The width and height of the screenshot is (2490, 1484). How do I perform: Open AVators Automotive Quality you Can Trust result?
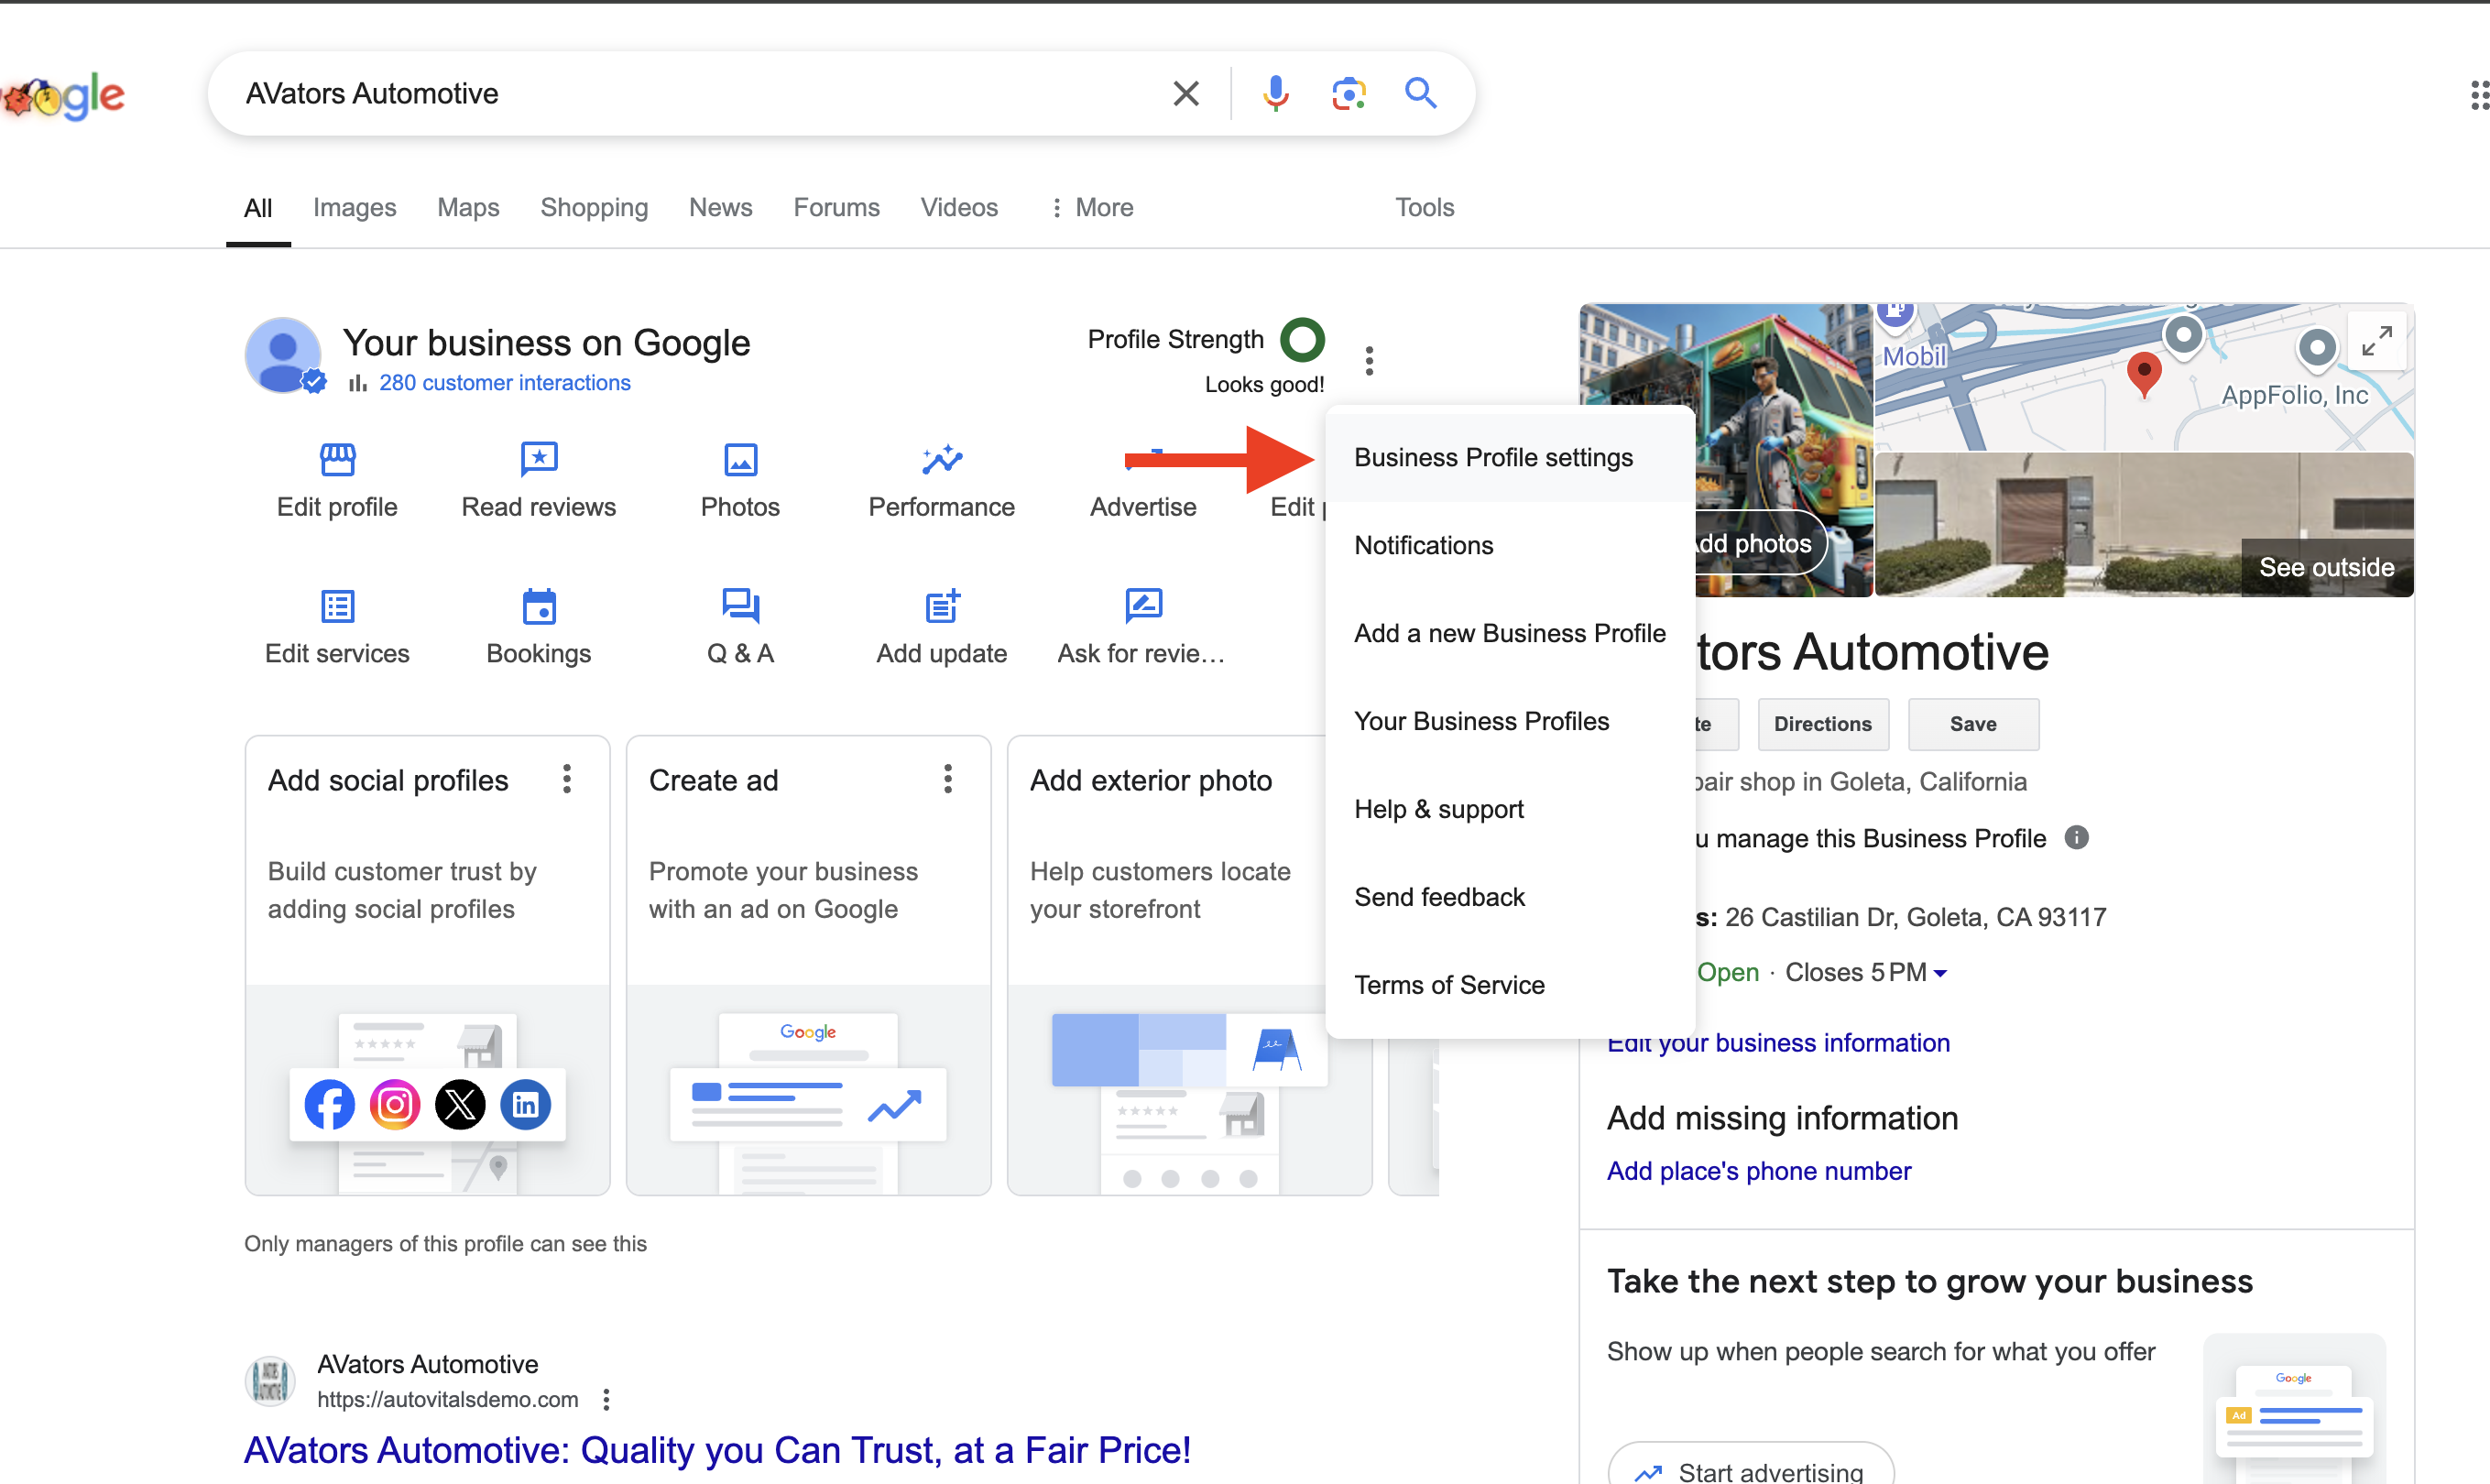point(717,1450)
